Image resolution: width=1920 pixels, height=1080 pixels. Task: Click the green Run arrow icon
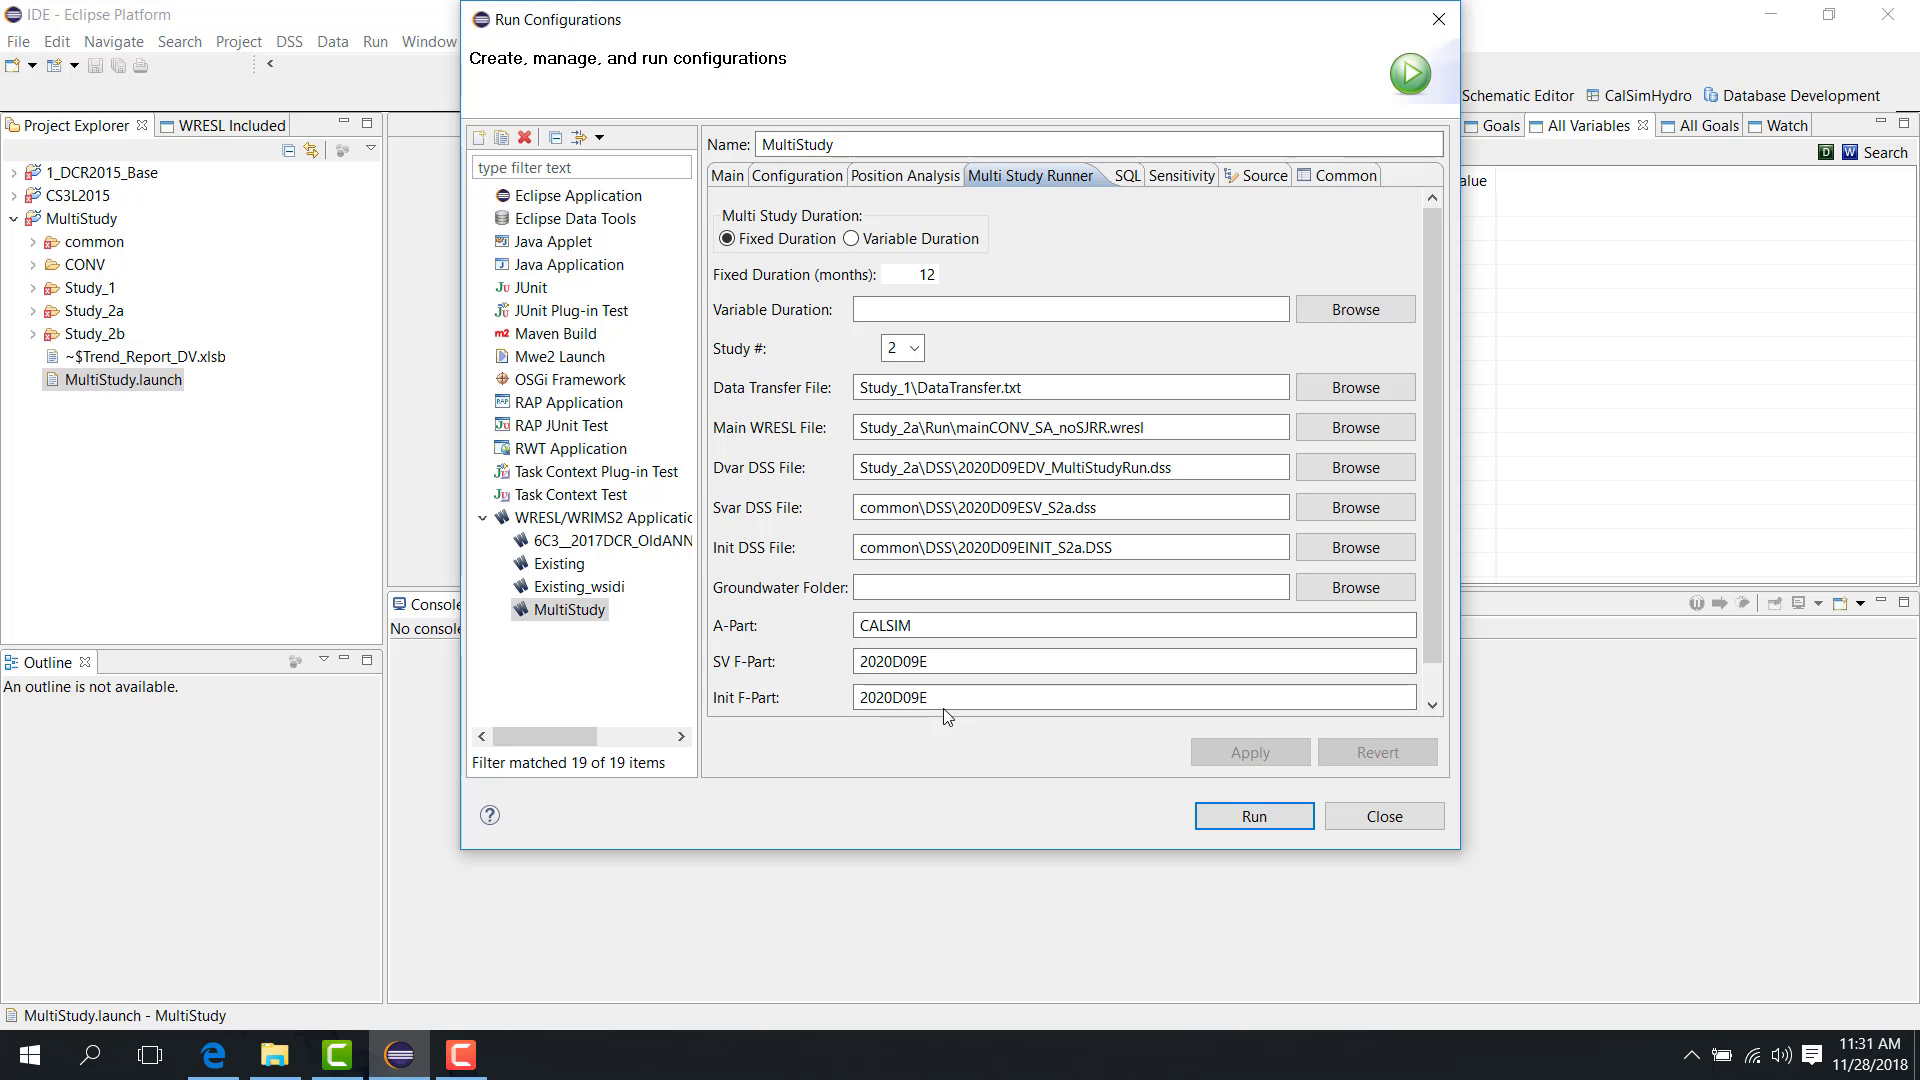pos(1410,73)
